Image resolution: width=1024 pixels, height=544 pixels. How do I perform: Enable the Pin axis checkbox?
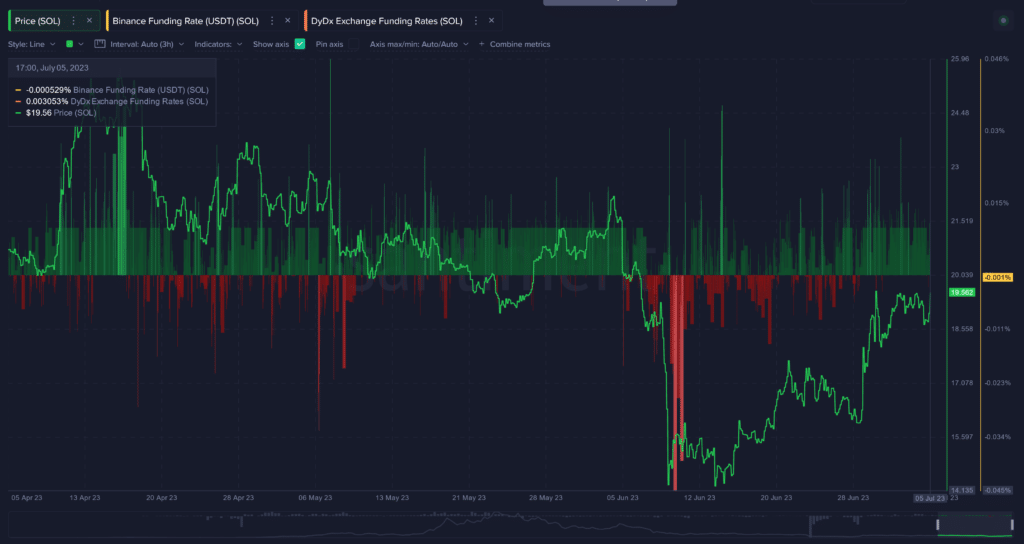[x=353, y=44]
